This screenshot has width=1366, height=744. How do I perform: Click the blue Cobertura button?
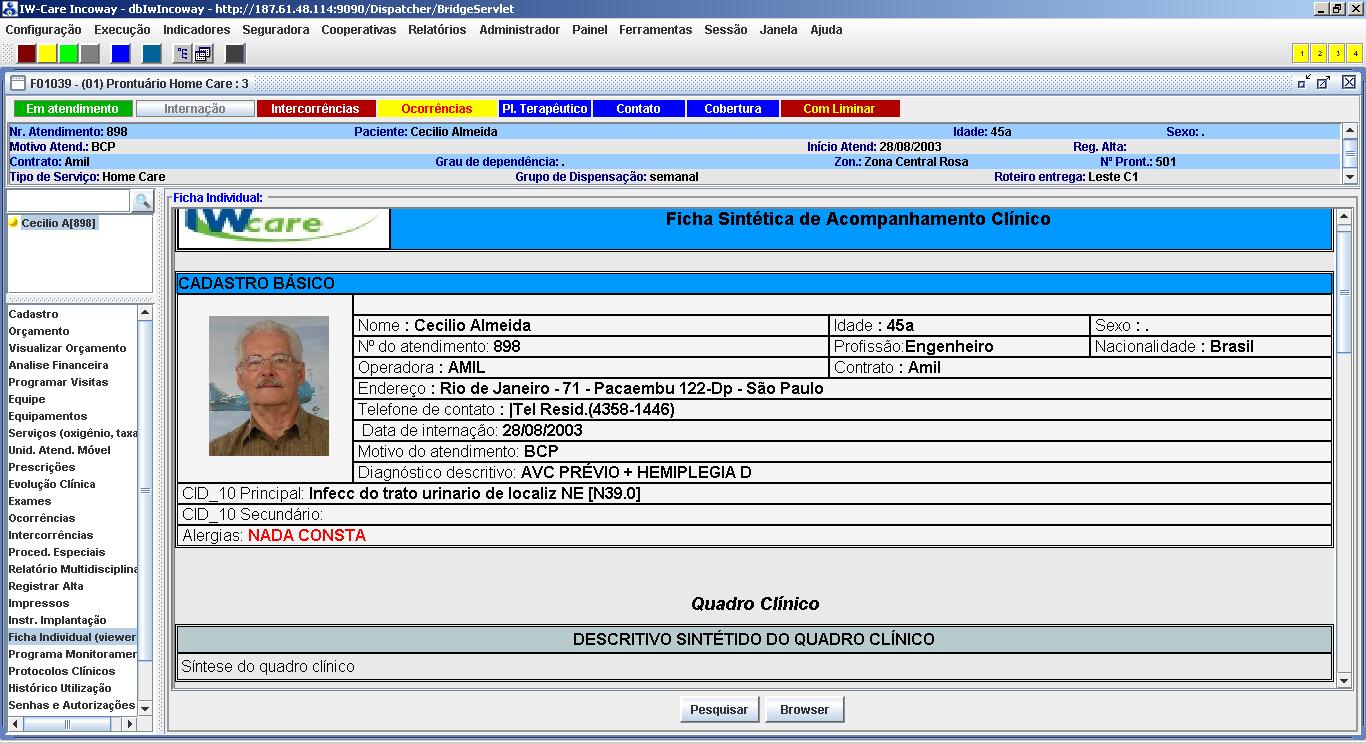[733, 109]
